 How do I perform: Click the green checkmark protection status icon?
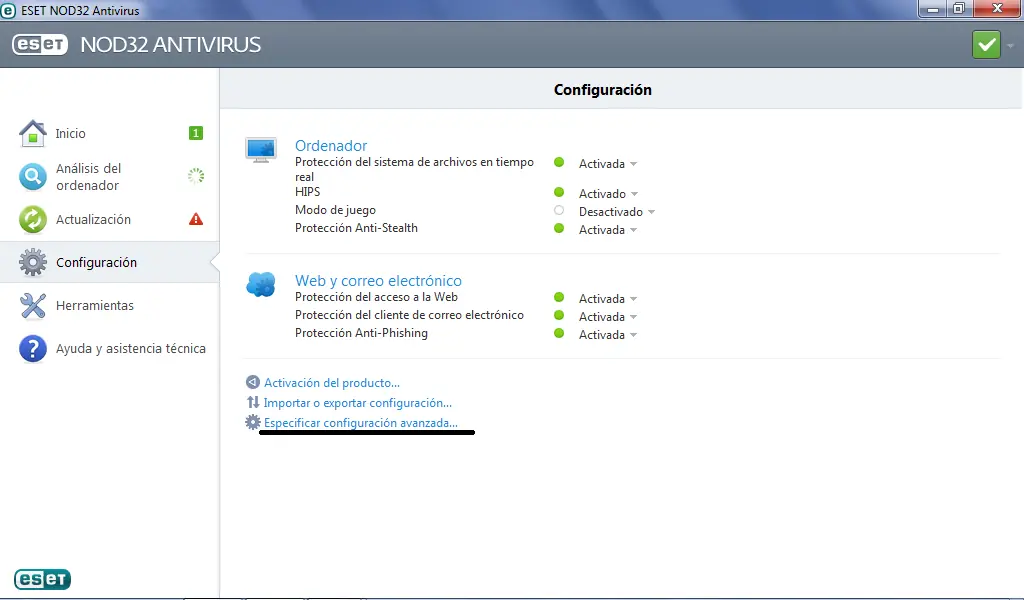pos(986,45)
